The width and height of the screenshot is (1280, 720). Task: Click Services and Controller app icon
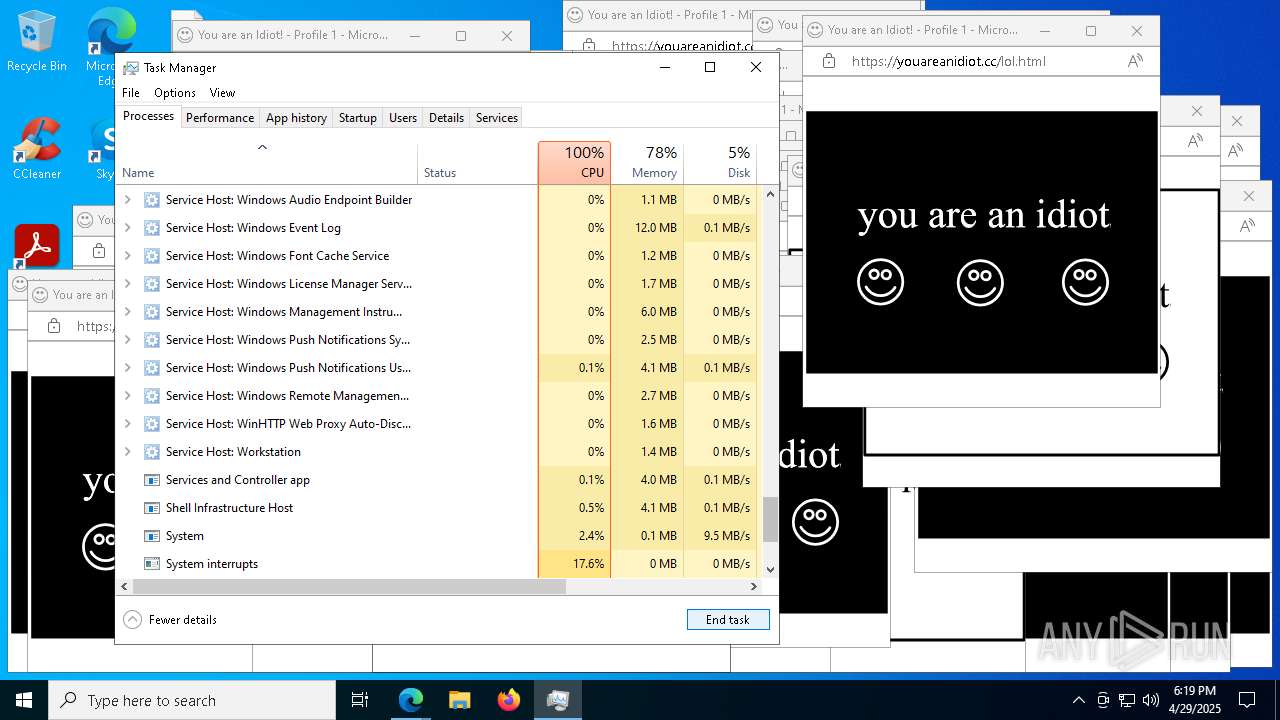(152, 480)
